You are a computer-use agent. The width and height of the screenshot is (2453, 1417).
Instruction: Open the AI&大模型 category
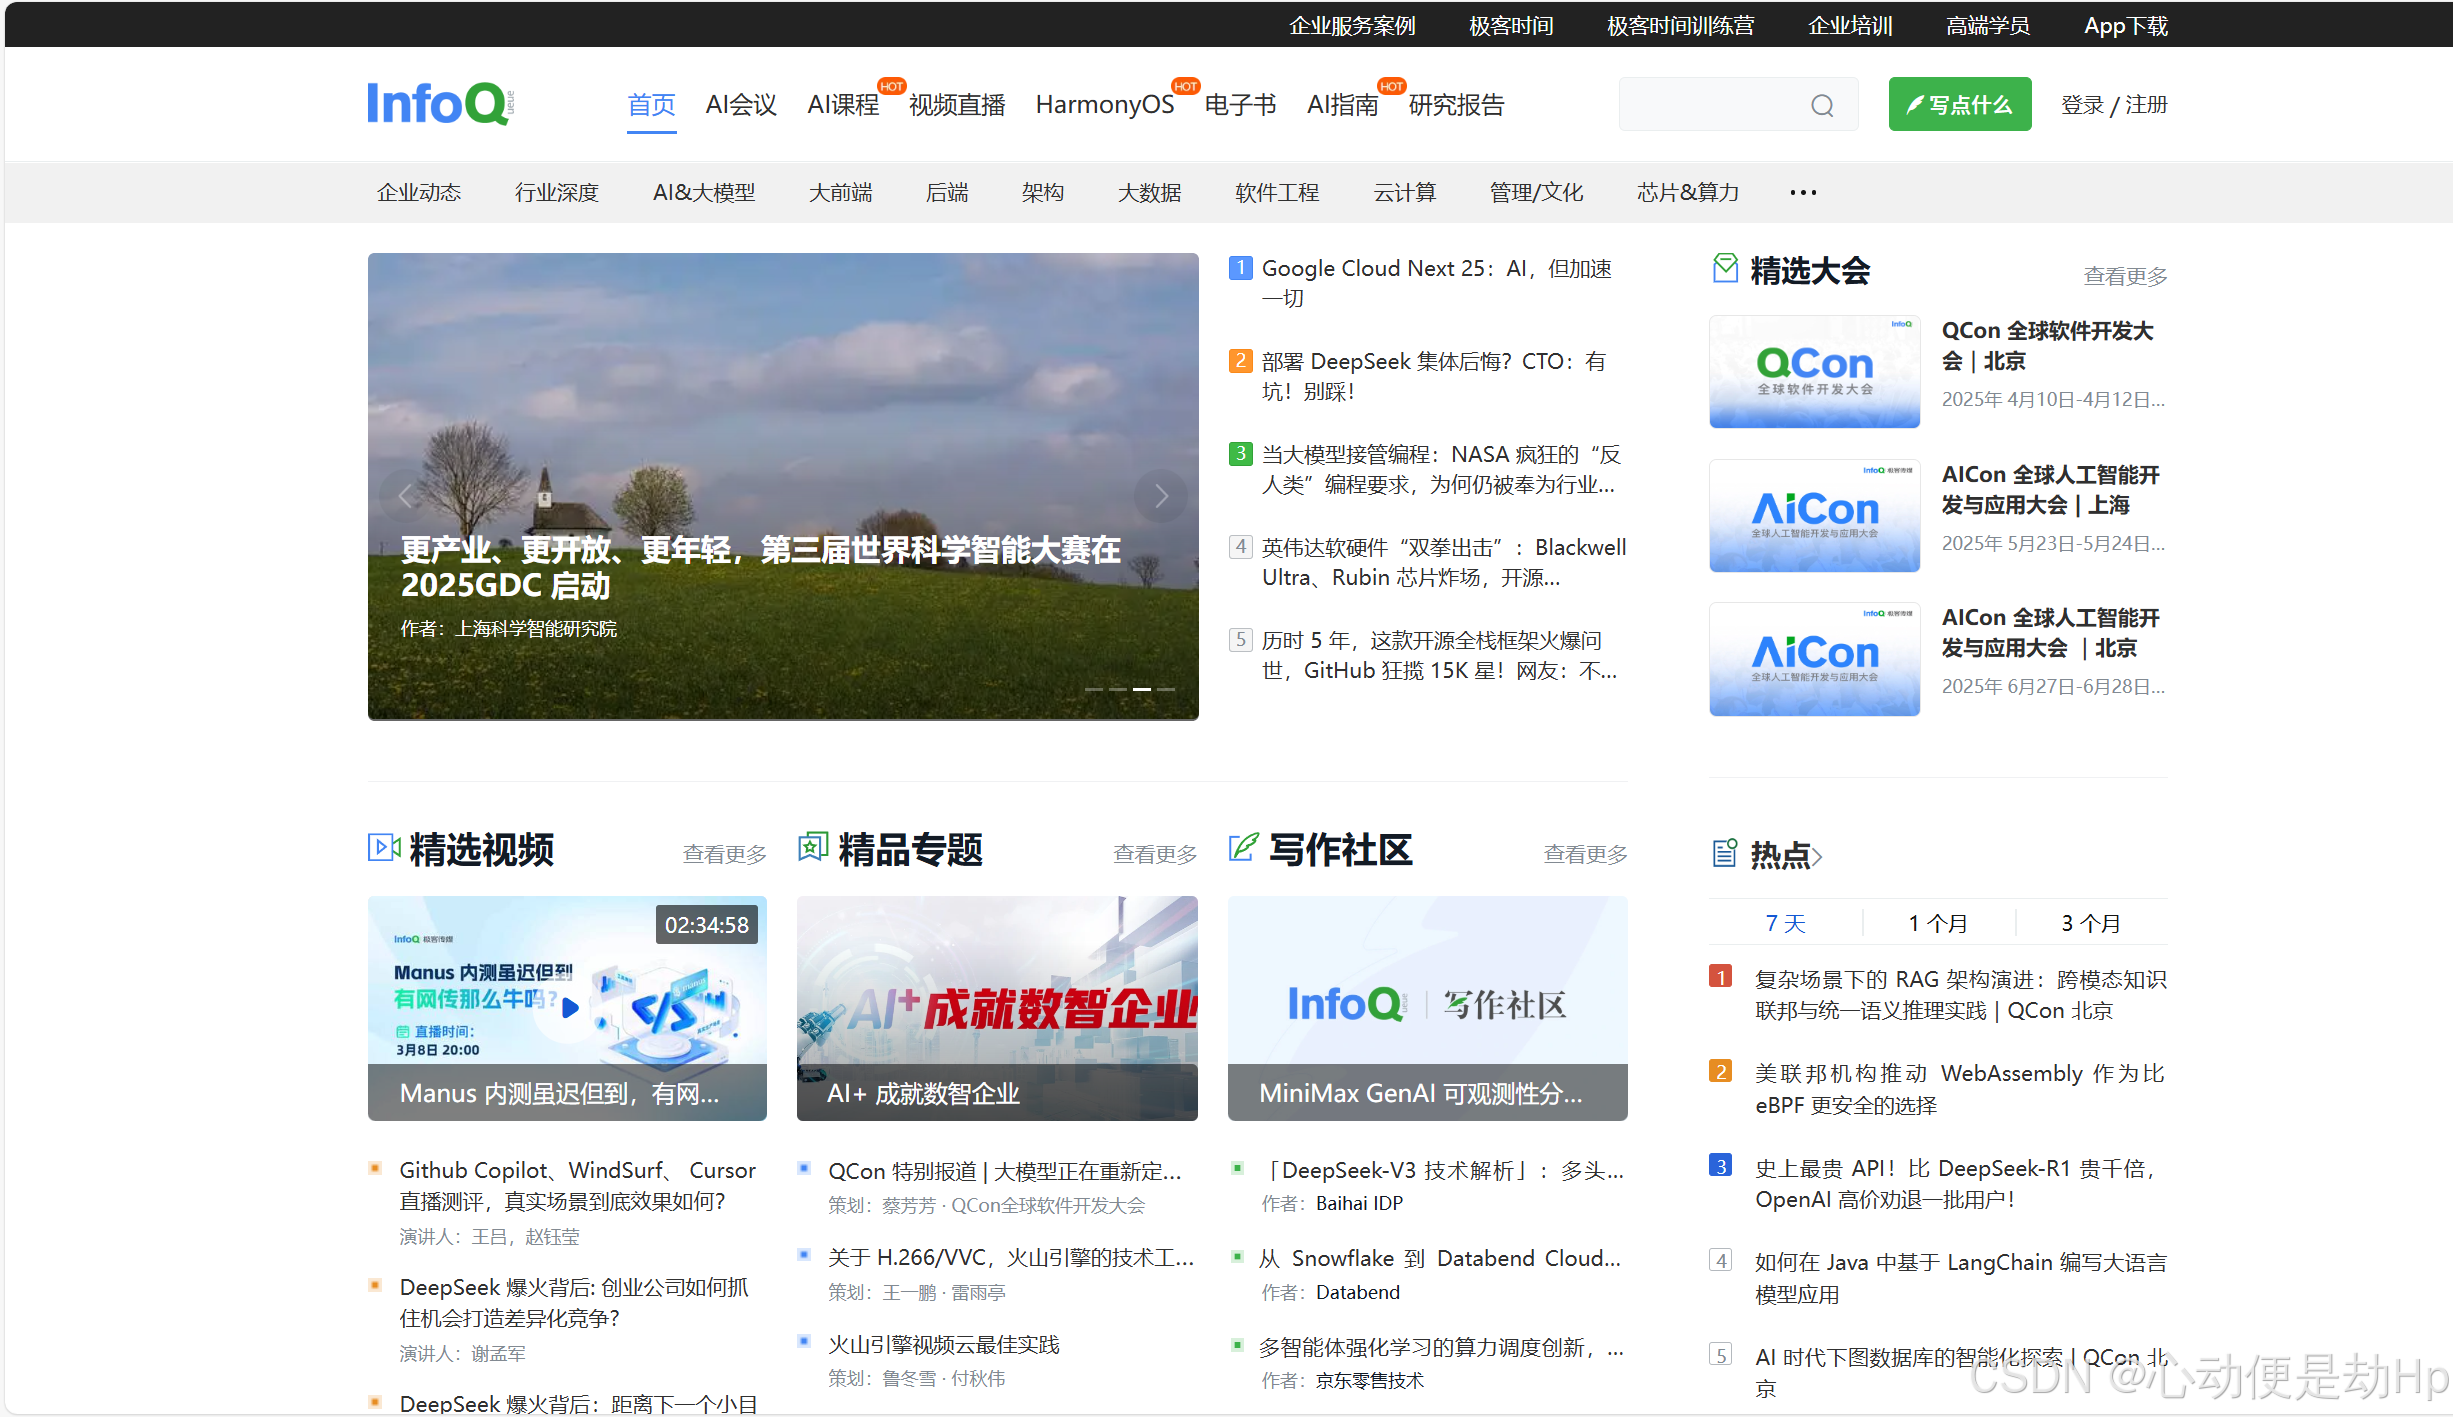pos(704,192)
